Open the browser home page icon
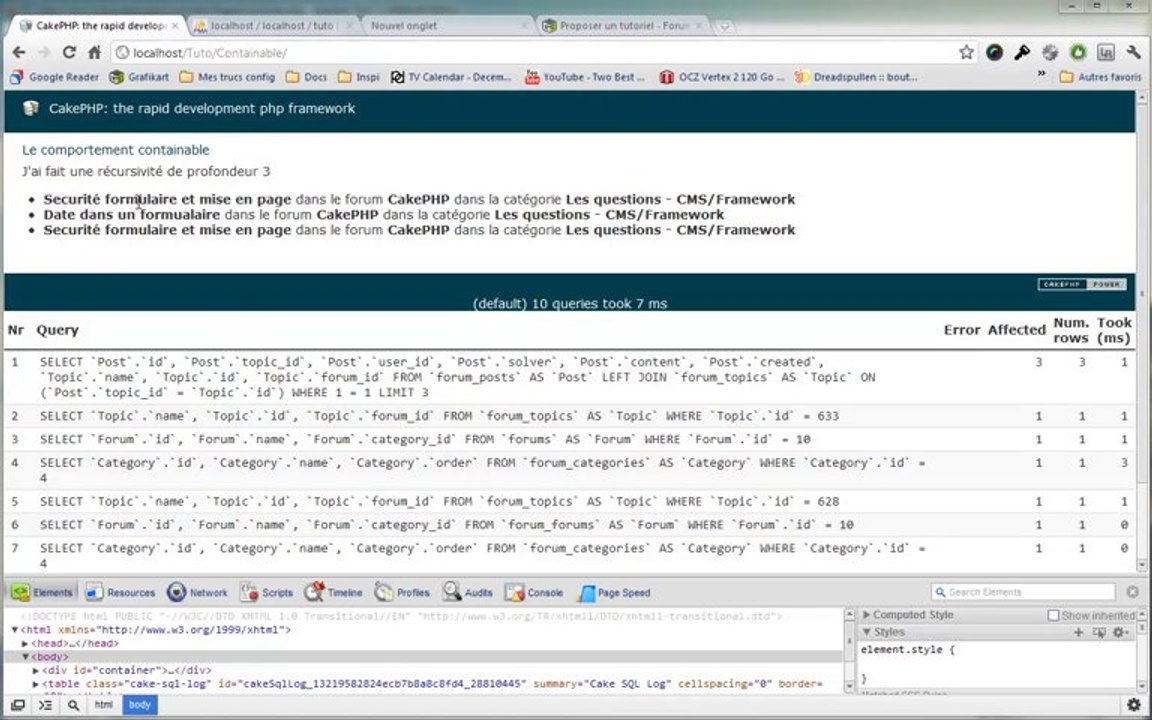The image size is (1152, 720). click(94, 52)
